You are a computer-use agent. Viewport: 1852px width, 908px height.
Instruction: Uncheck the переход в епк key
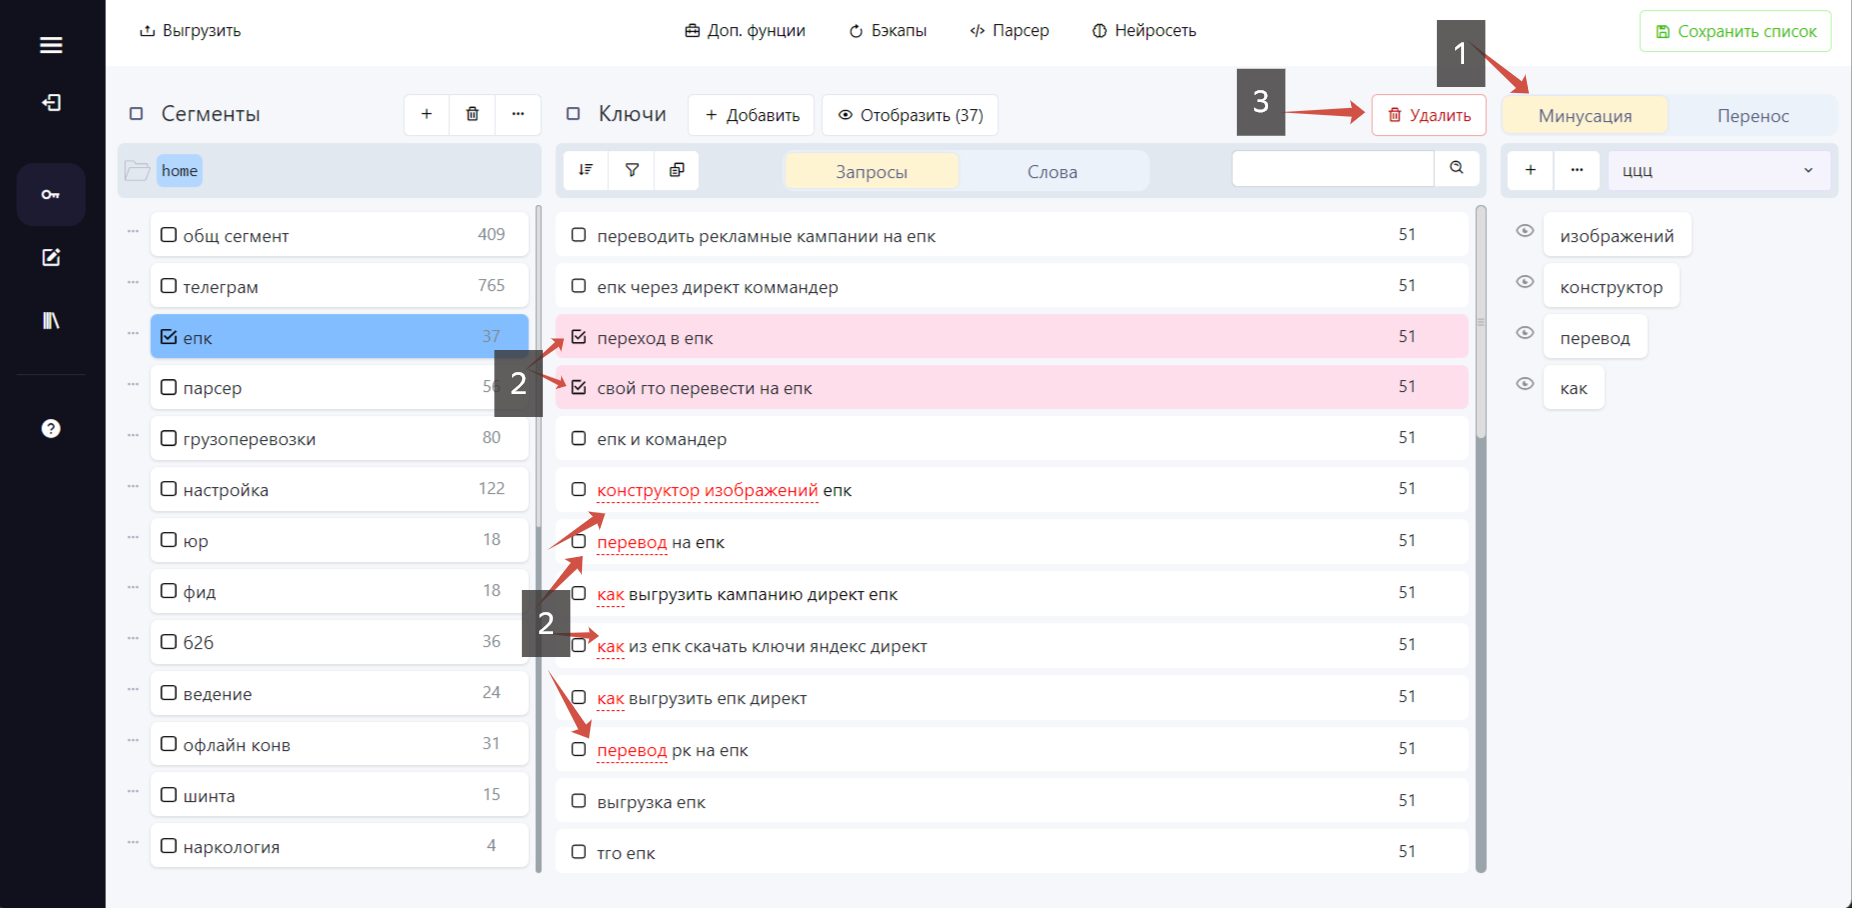pyautogui.click(x=578, y=337)
